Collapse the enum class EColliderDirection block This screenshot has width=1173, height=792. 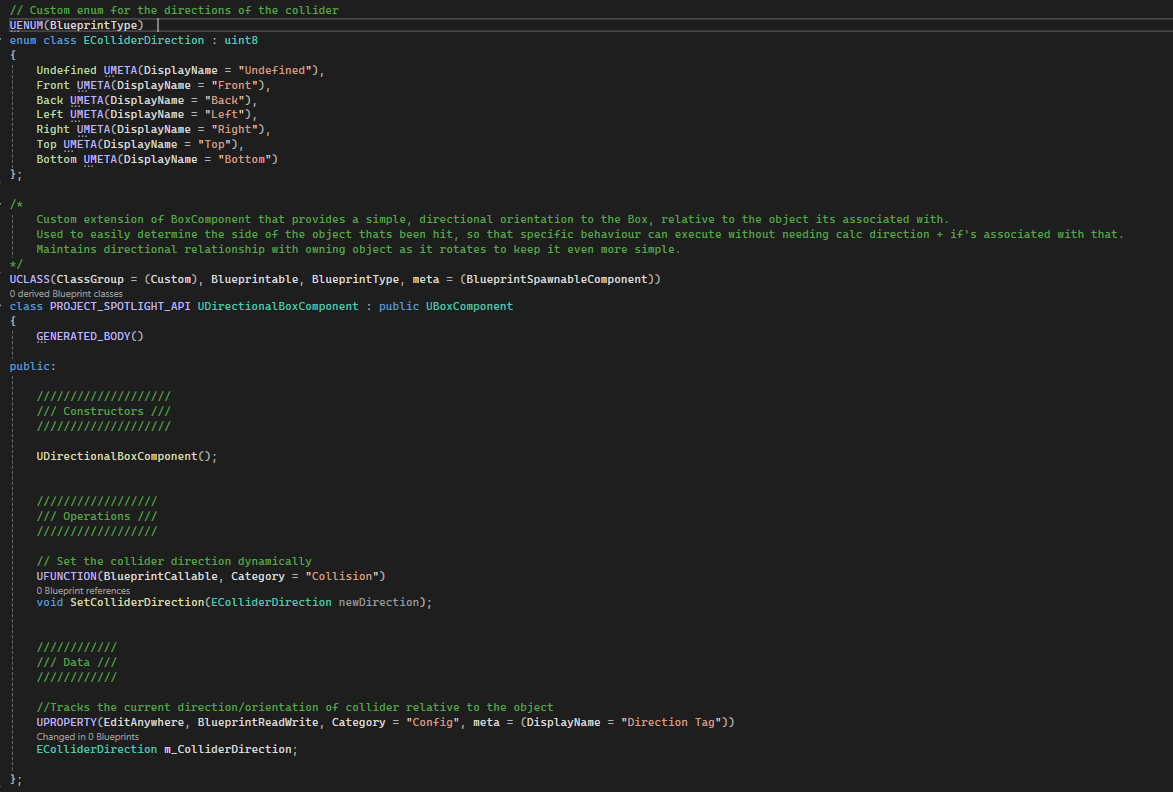(x=4, y=40)
